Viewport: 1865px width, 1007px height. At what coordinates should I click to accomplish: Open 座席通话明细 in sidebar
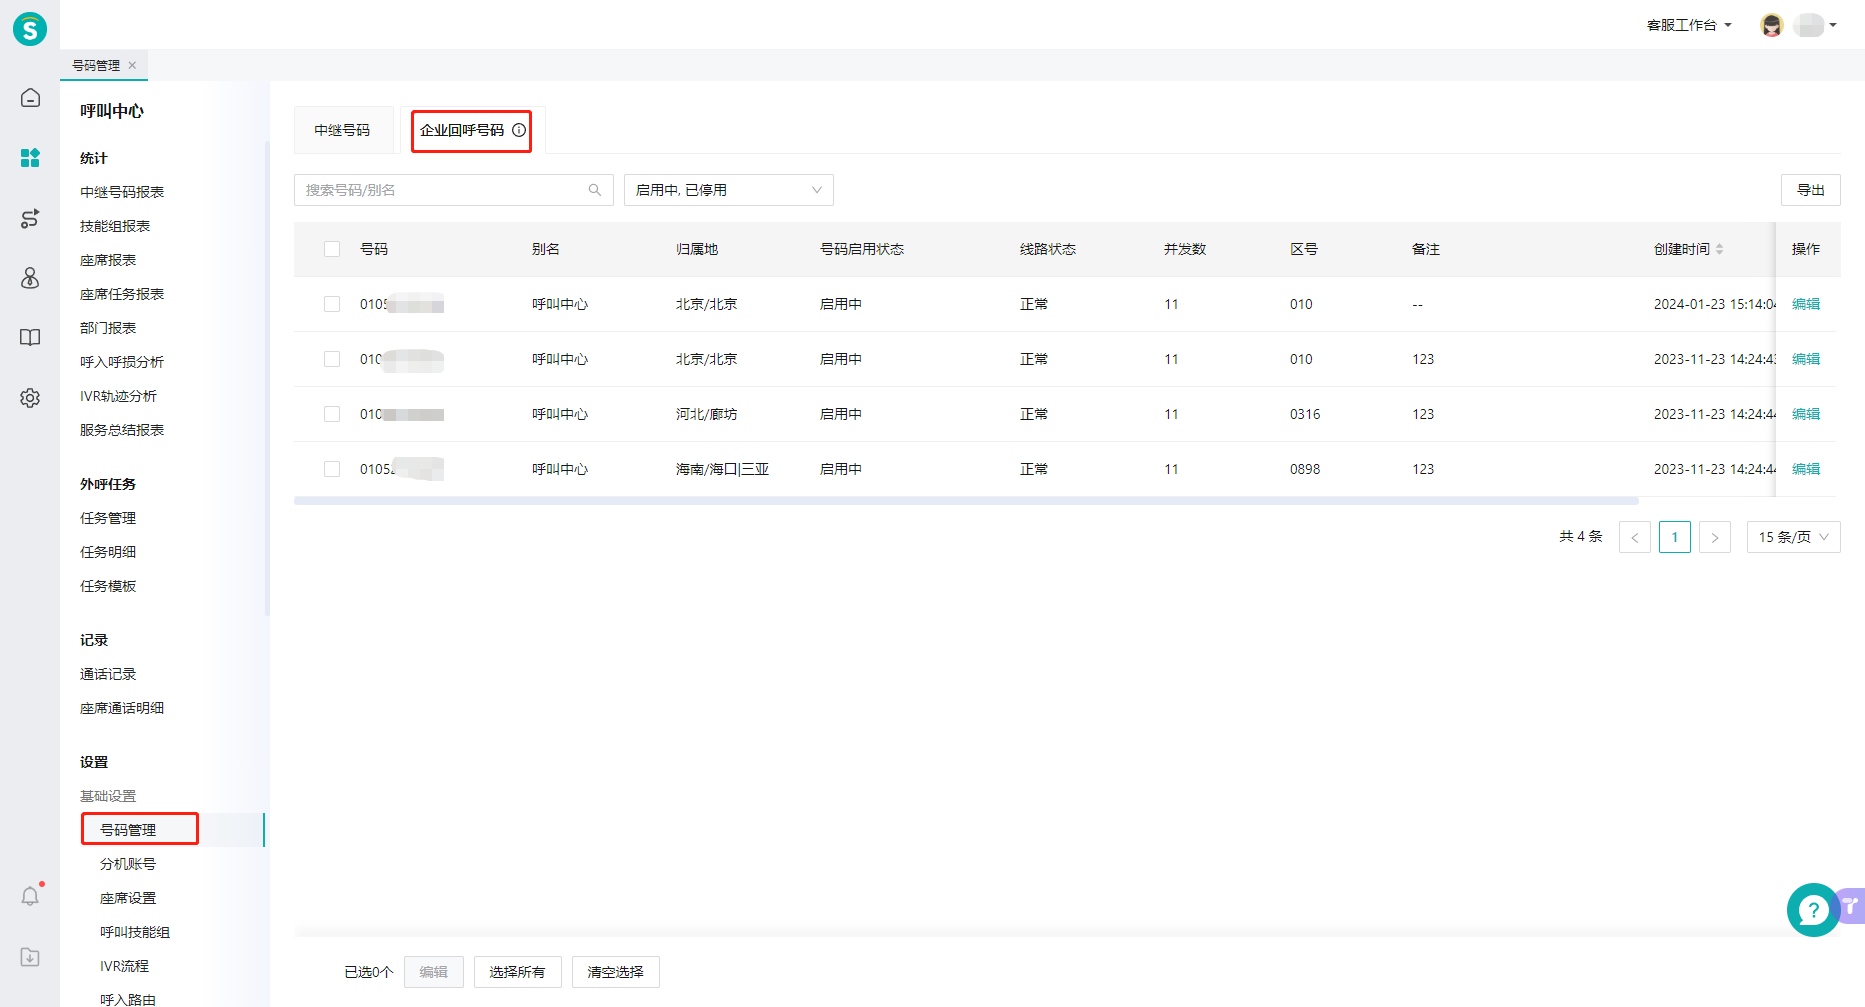click(x=122, y=708)
